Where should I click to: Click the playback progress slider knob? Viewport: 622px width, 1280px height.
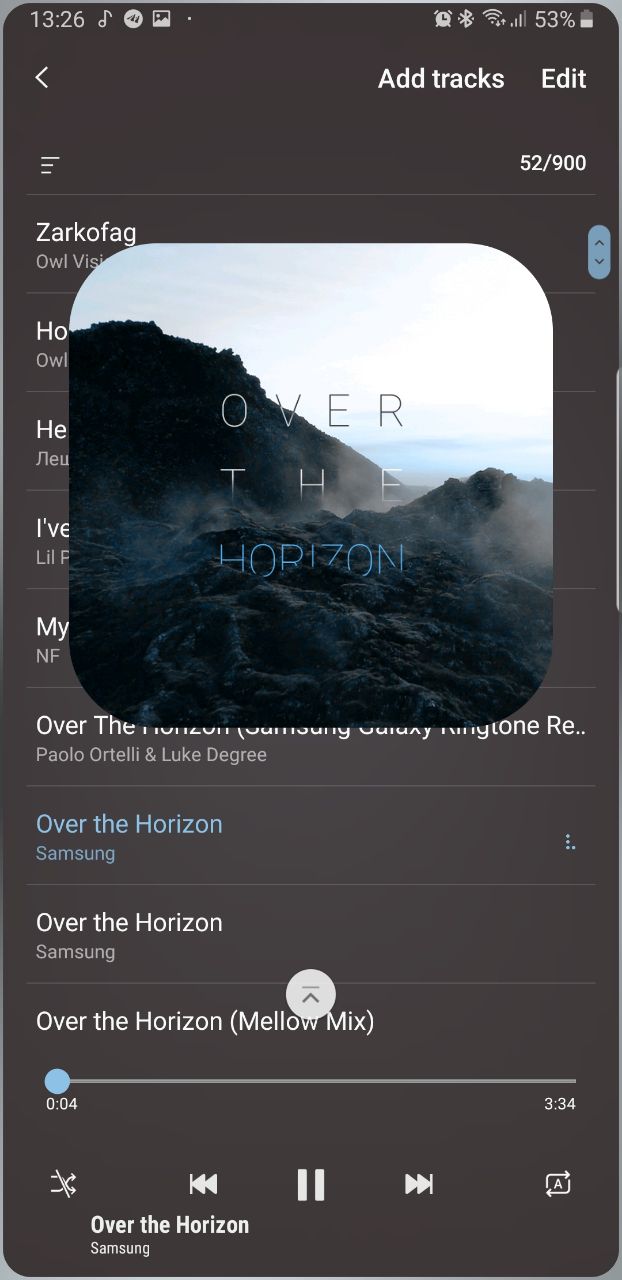58,1081
